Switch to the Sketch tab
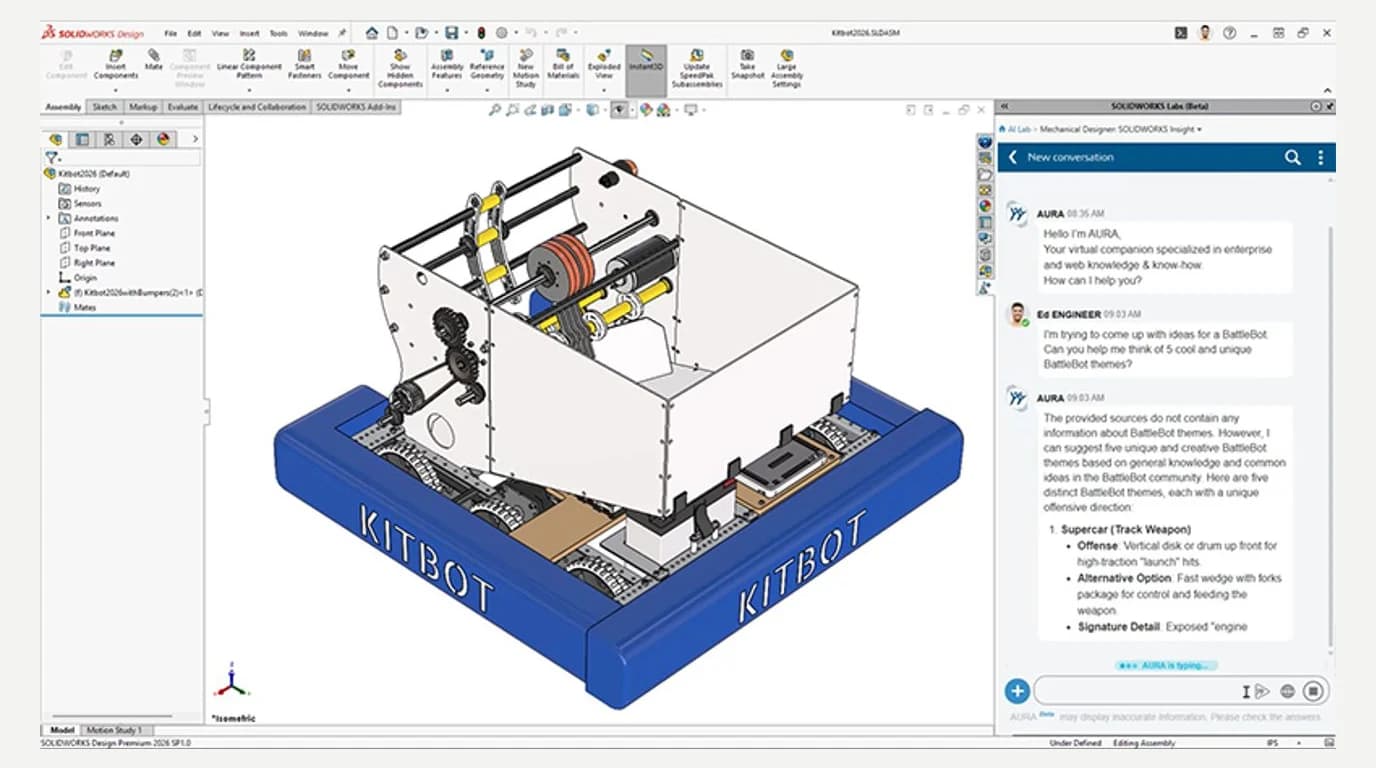The height and width of the screenshot is (768, 1376). point(104,107)
